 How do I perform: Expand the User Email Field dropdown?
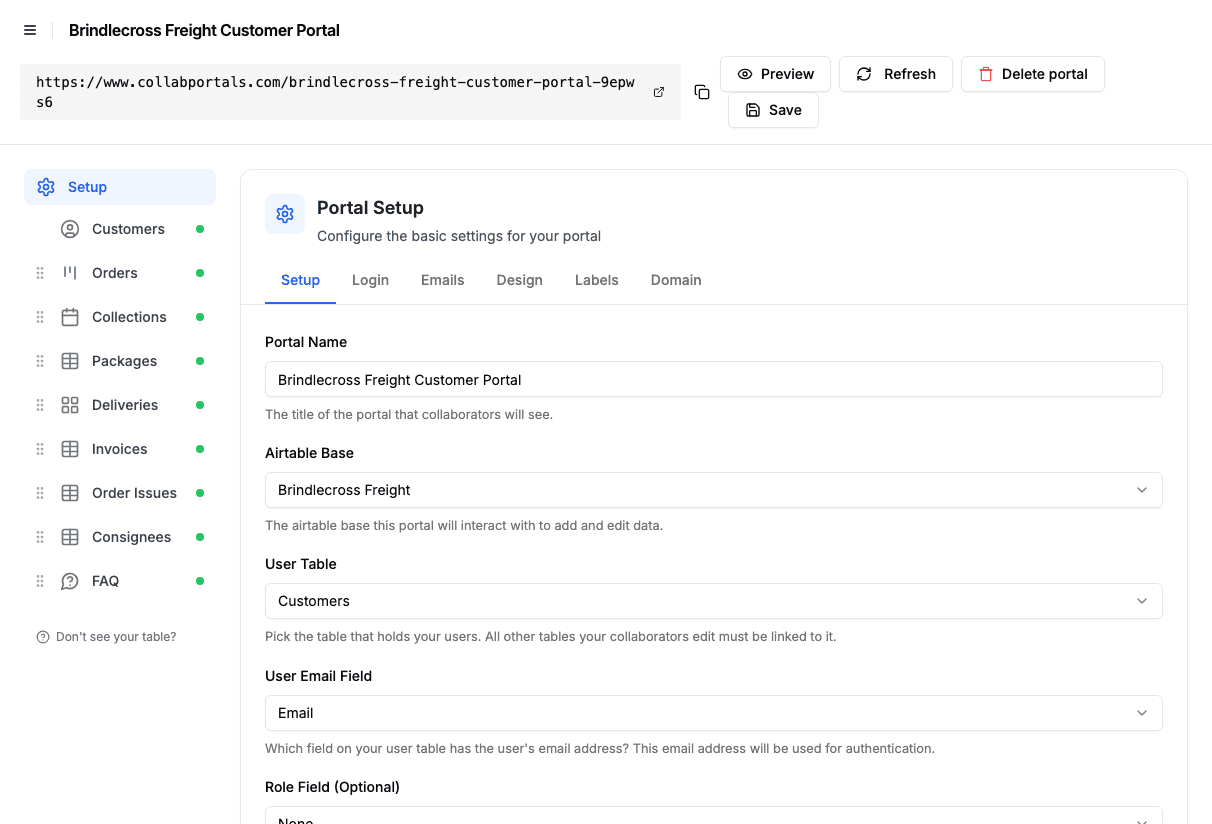pos(713,713)
